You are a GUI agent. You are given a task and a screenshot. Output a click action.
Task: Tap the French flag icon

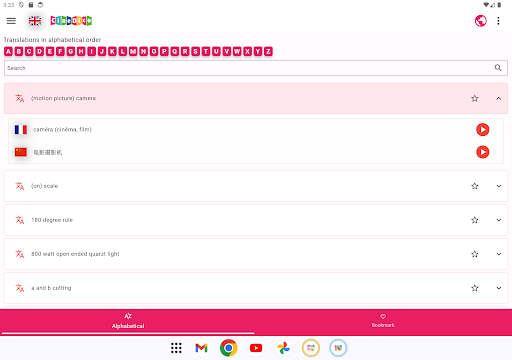pyautogui.click(x=21, y=130)
